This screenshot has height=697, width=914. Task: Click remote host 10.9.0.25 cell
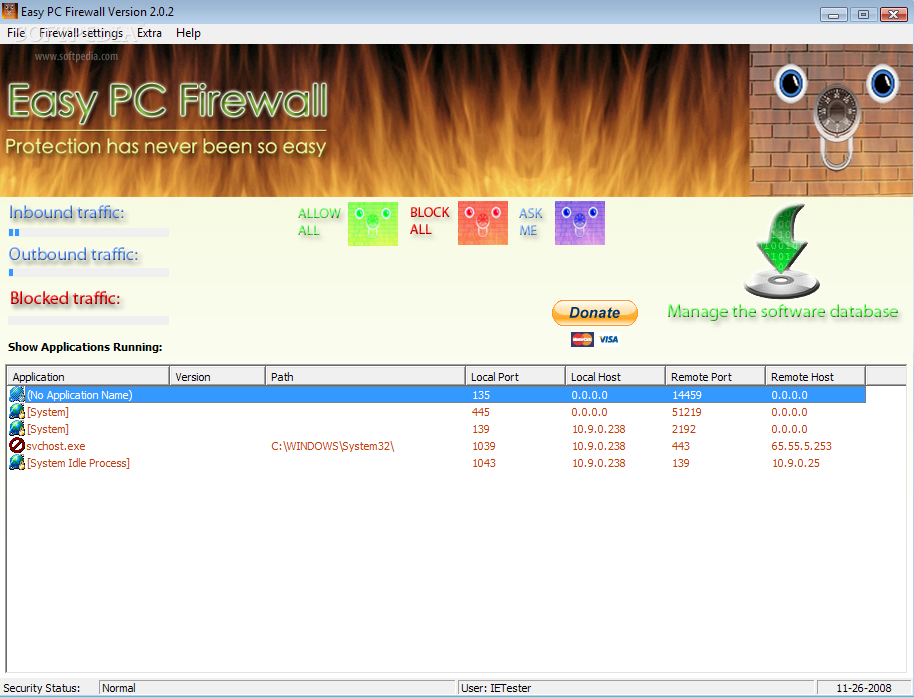click(x=796, y=463)
